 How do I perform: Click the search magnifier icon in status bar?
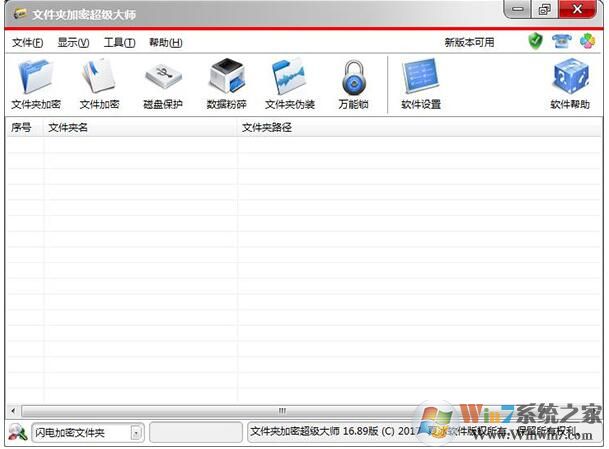pyautogui.click(x=17, y=432)
